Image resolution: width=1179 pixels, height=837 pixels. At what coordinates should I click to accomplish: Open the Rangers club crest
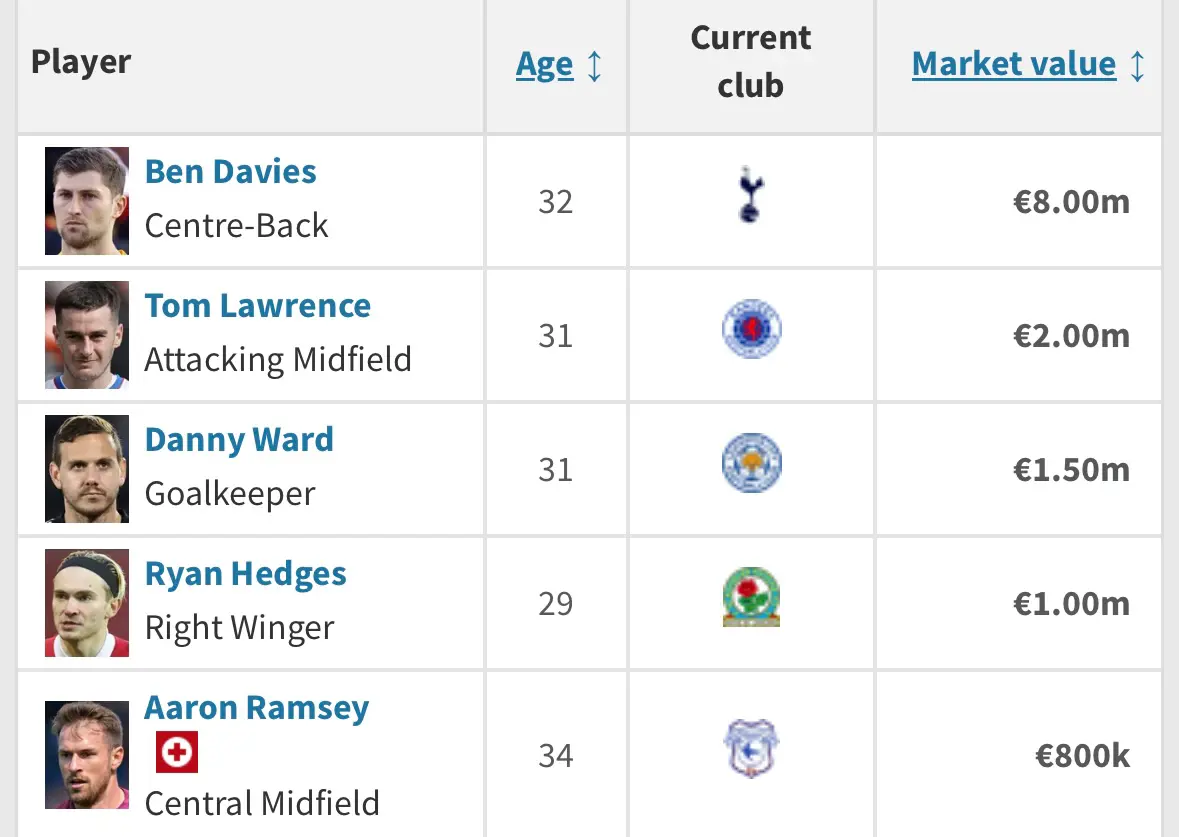click(x=751, y=329)
